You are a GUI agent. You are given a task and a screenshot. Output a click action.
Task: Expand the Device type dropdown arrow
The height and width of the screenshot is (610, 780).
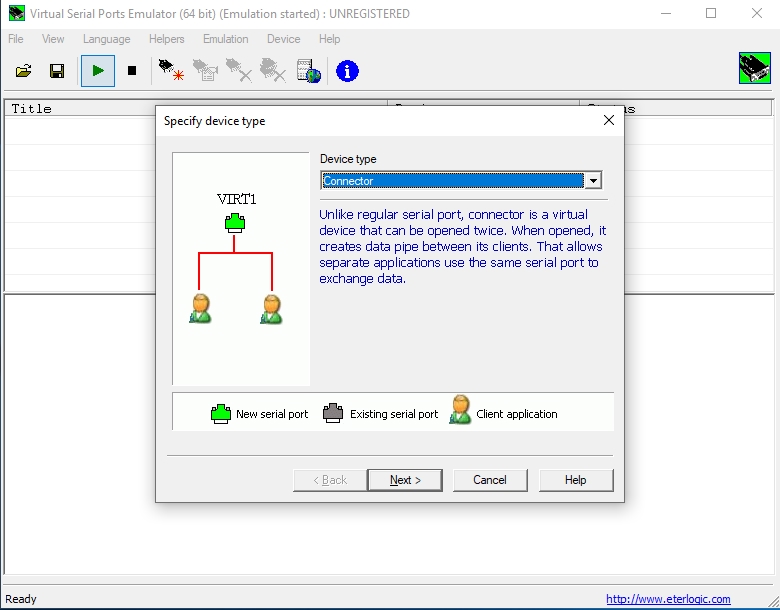coord(593,181)
